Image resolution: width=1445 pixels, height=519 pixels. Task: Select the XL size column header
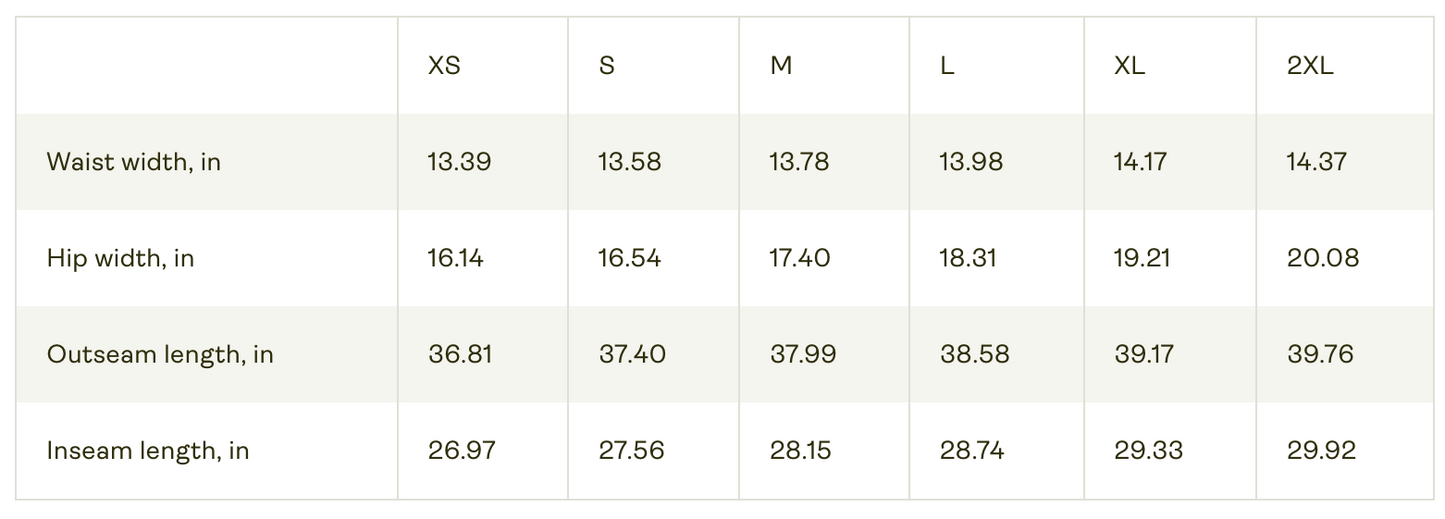(x=1130, y=66)
